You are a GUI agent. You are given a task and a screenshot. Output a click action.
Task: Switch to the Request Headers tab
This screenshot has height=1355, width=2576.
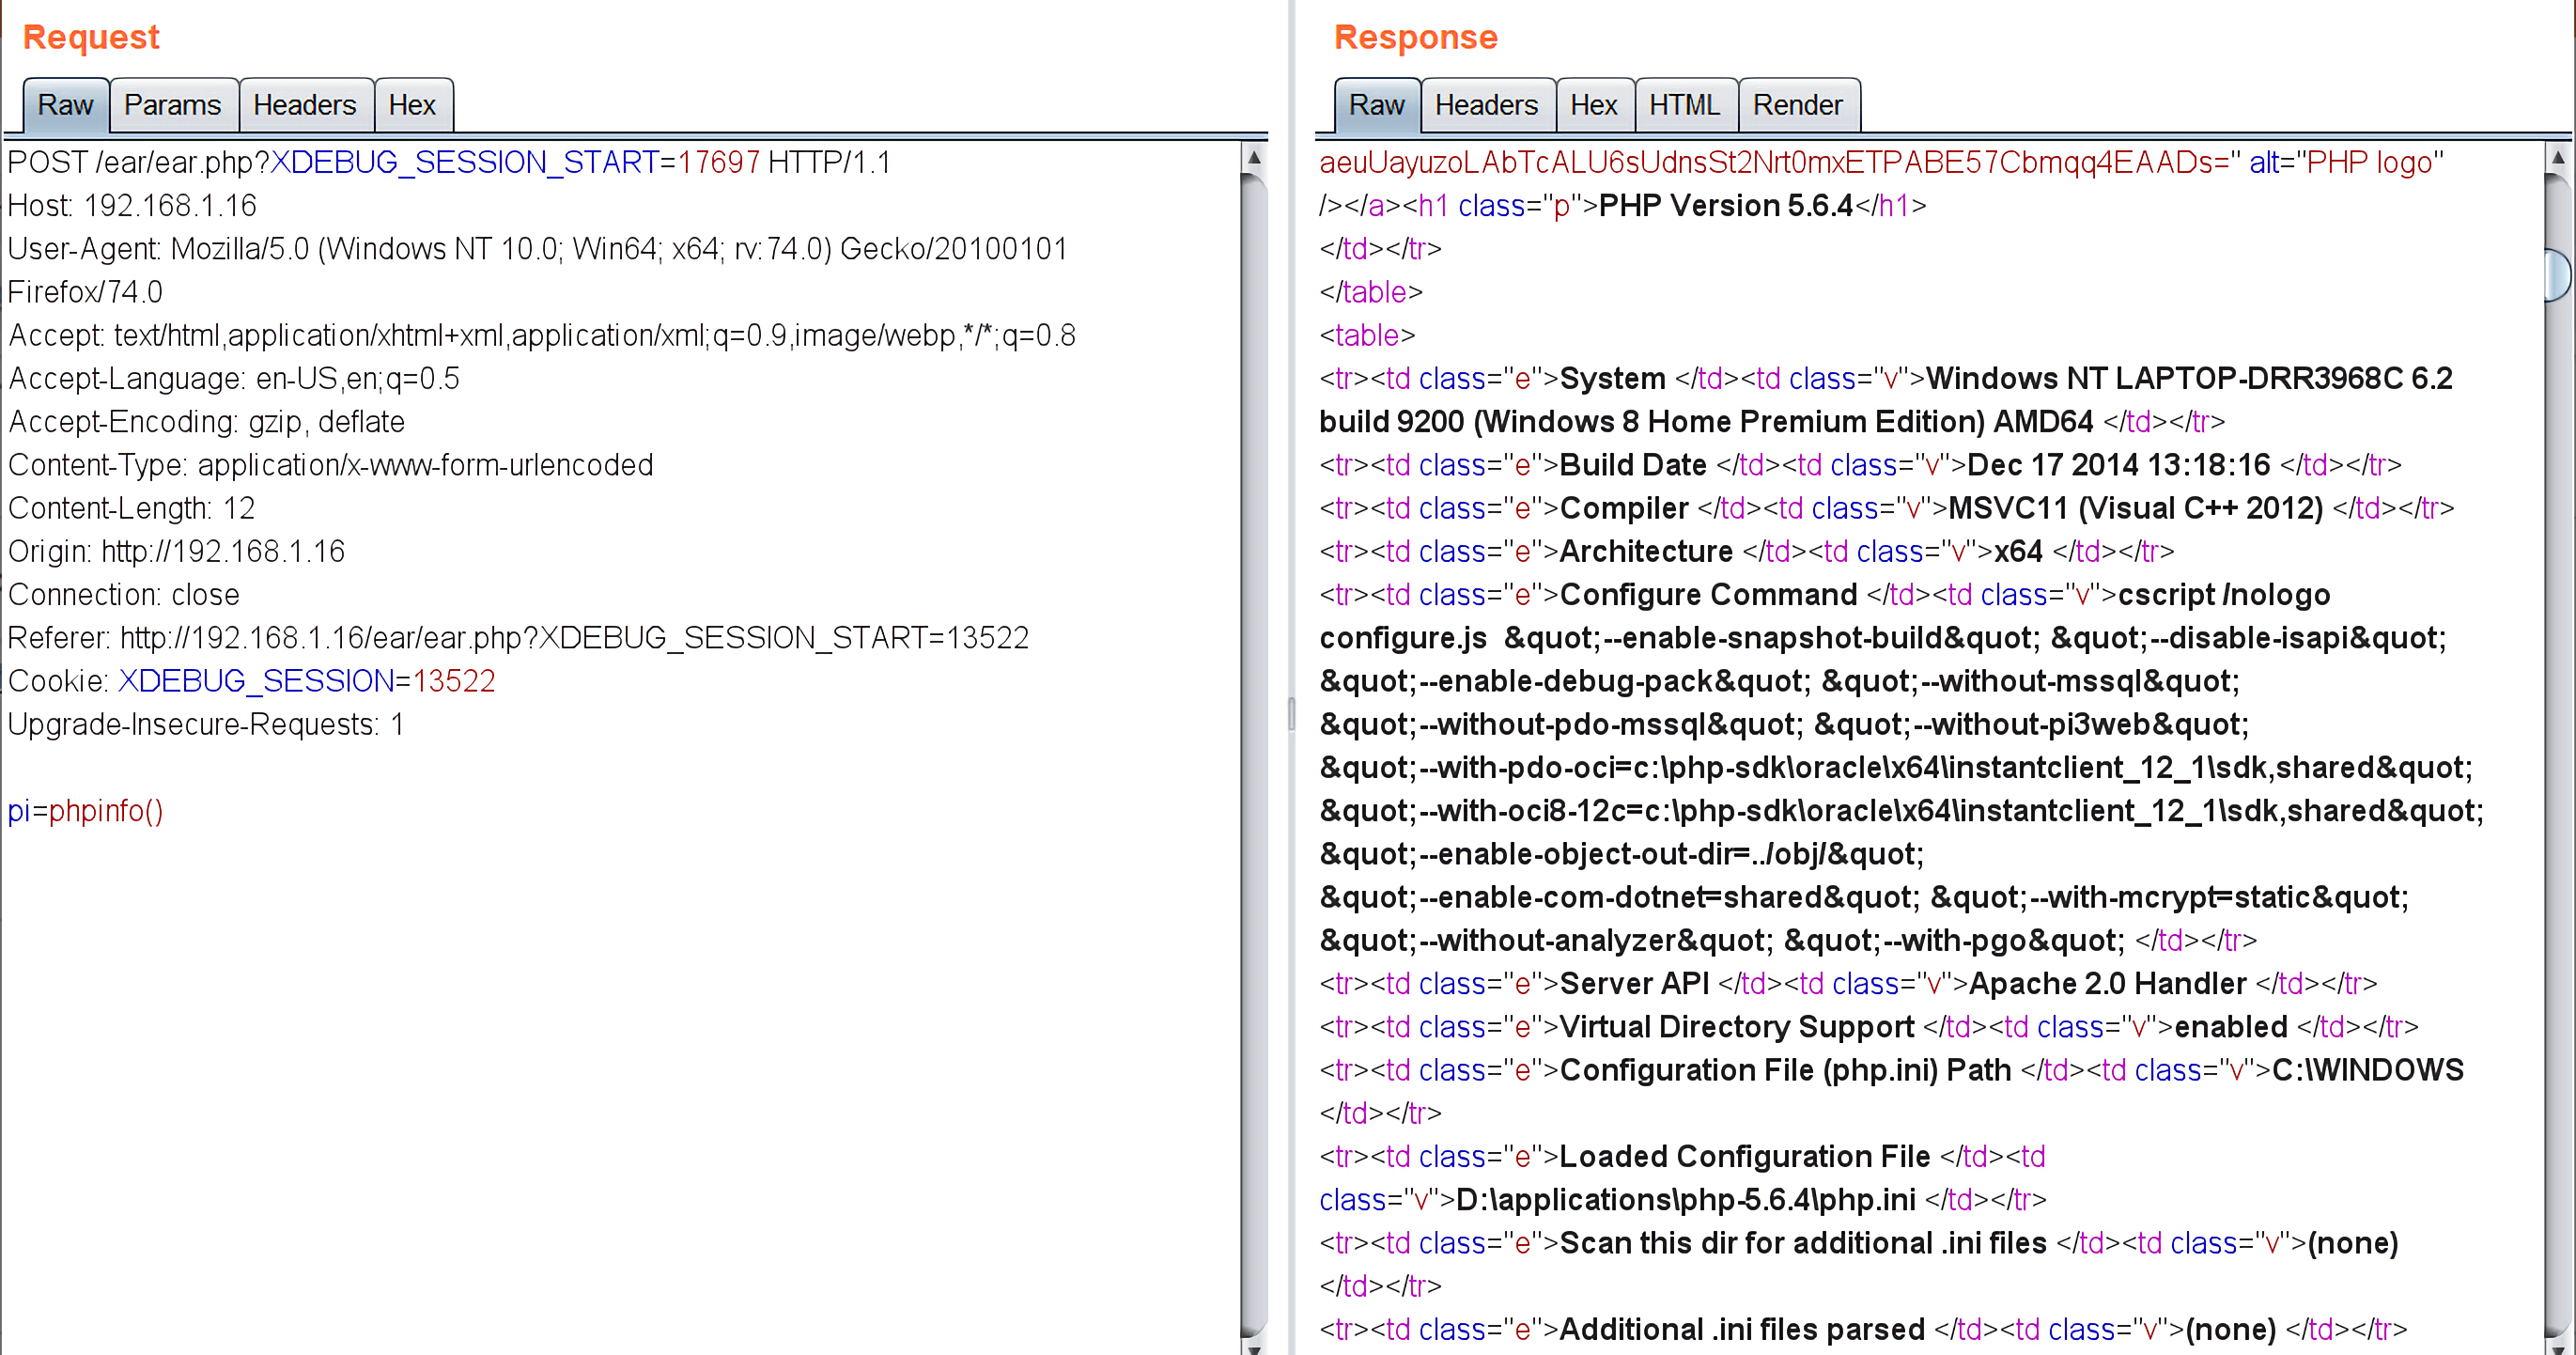point(305,105)
